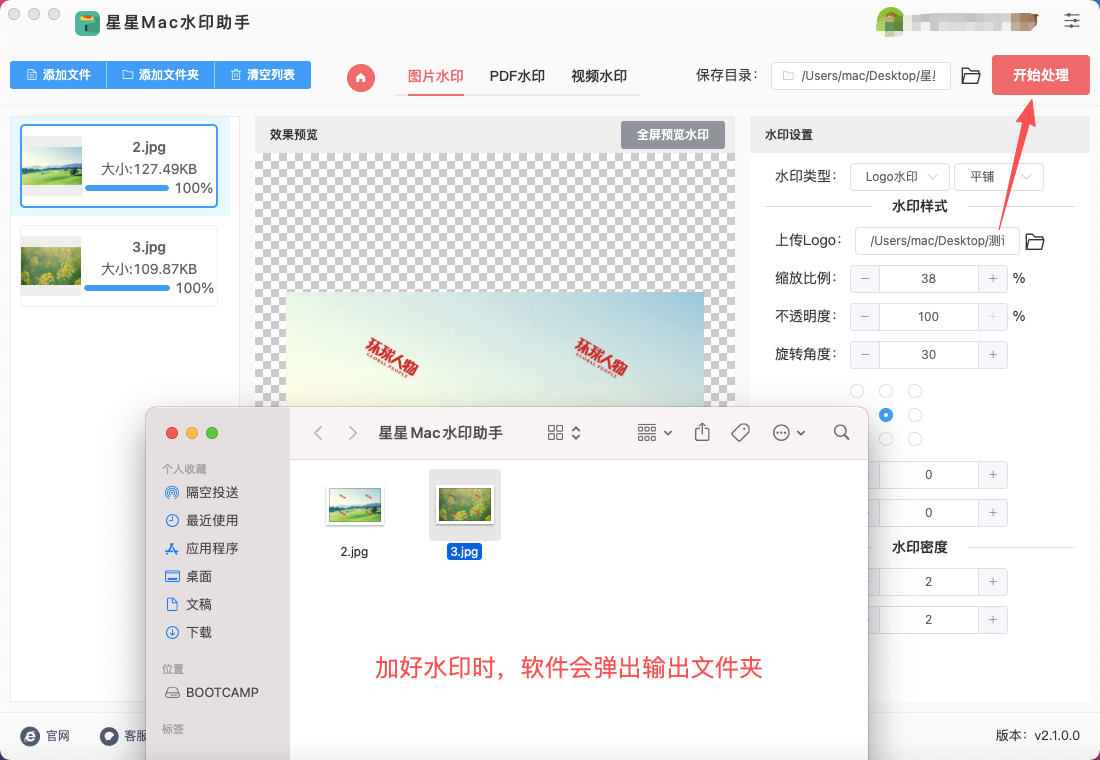Click progress bar of 2.jpg
The width and height of the screenshot is (1100, 760).
(127, 188)
